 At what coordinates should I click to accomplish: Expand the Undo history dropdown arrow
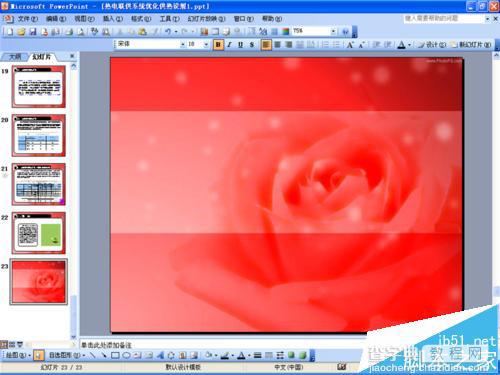tap(175, 32)
